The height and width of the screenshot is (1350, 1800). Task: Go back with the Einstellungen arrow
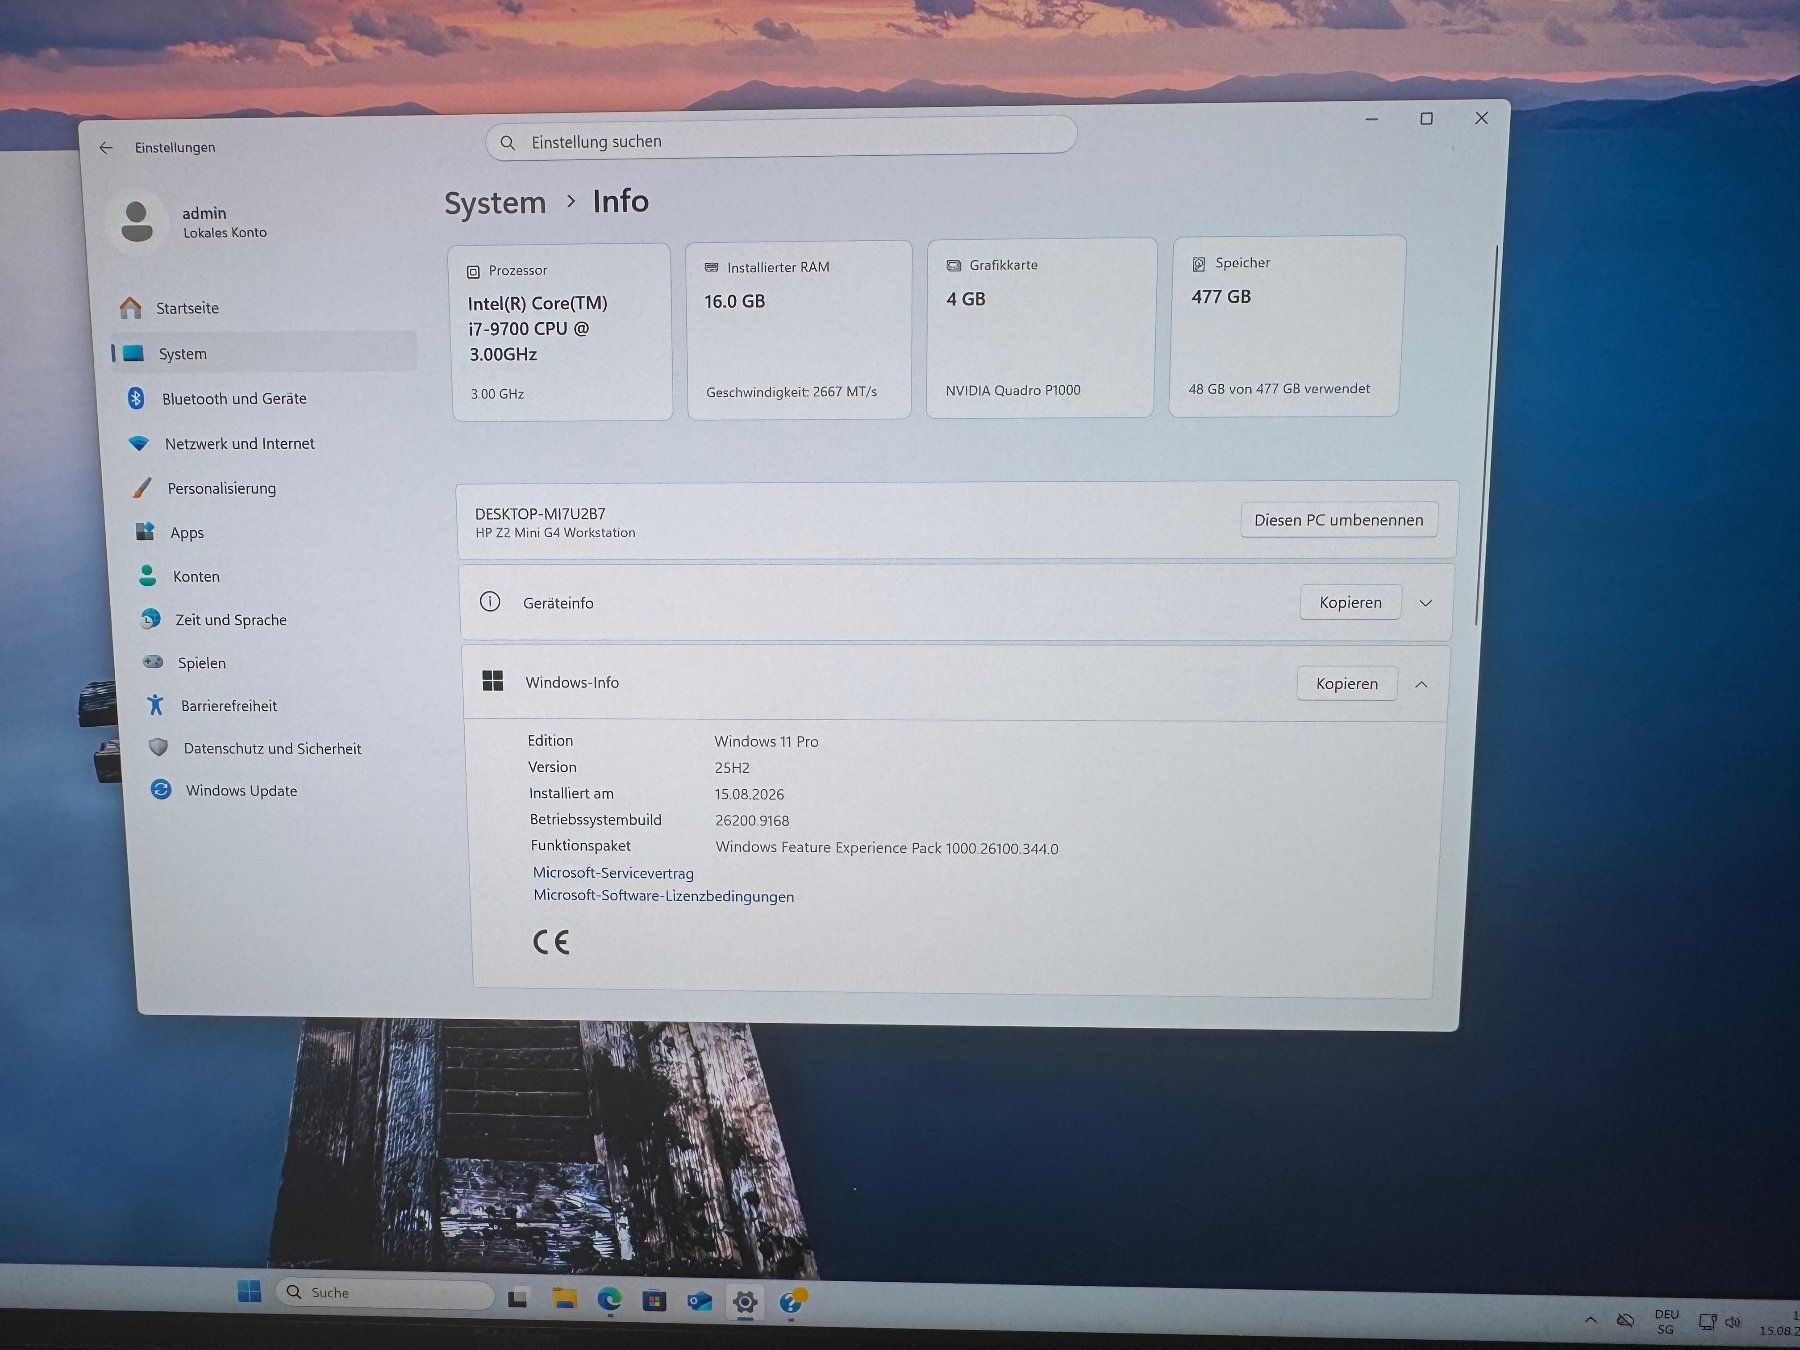coord(106,147)
